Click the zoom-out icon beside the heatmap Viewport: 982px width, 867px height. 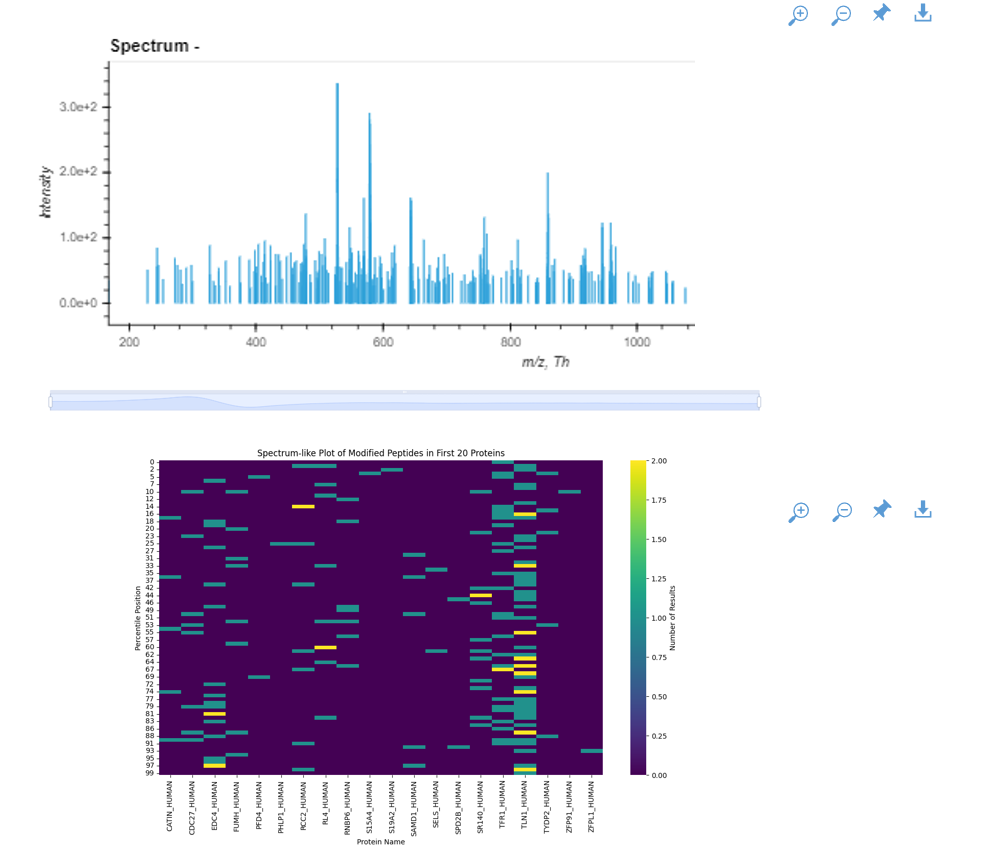[841, 510]
